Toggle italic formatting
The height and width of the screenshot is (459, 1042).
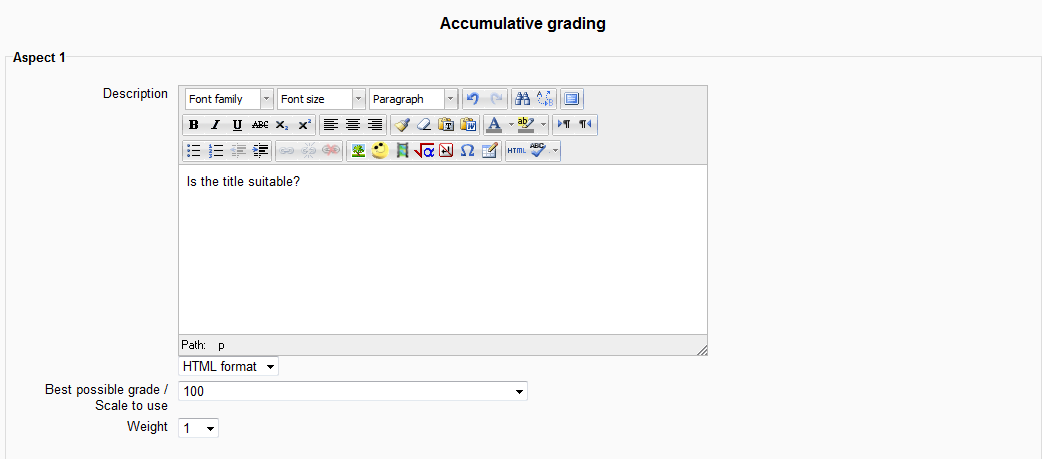click(x=215, y=125)
